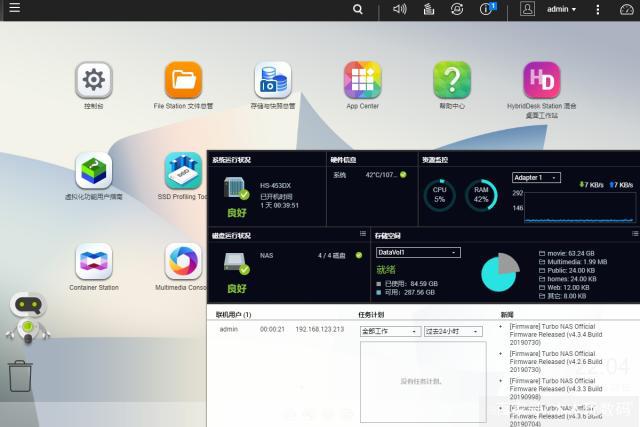Open the volume control speaker icon
The image size is (640, 427).
coord(400,9)
